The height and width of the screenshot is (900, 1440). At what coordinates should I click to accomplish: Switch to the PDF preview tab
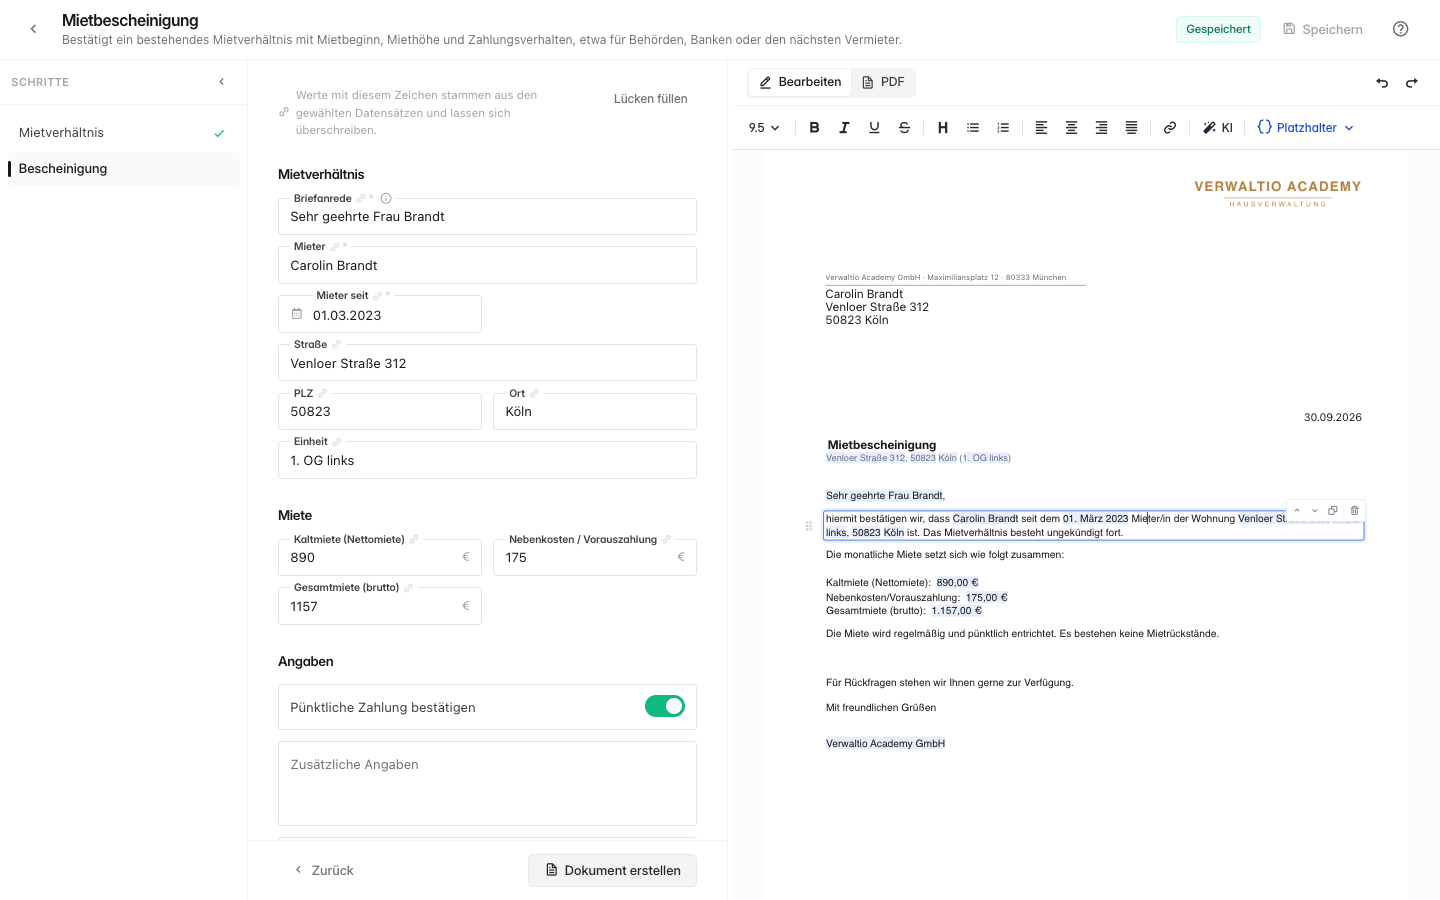pos(883,82)
